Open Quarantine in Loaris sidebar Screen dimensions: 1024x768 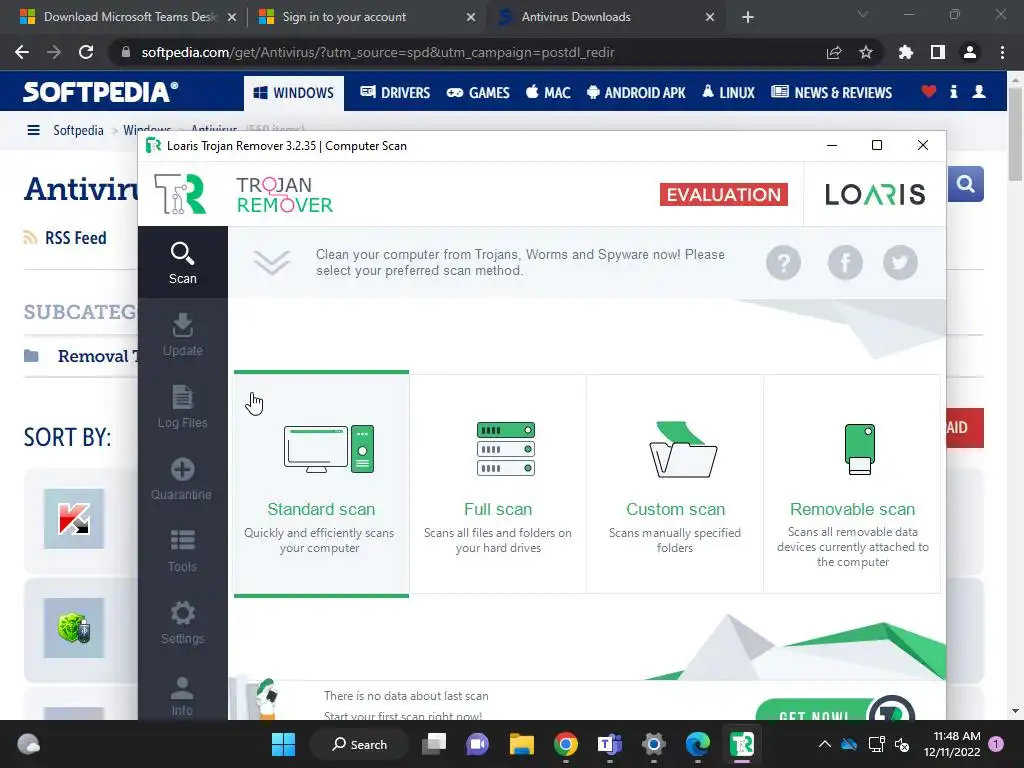pyautogui.click(x=182, y=479)
